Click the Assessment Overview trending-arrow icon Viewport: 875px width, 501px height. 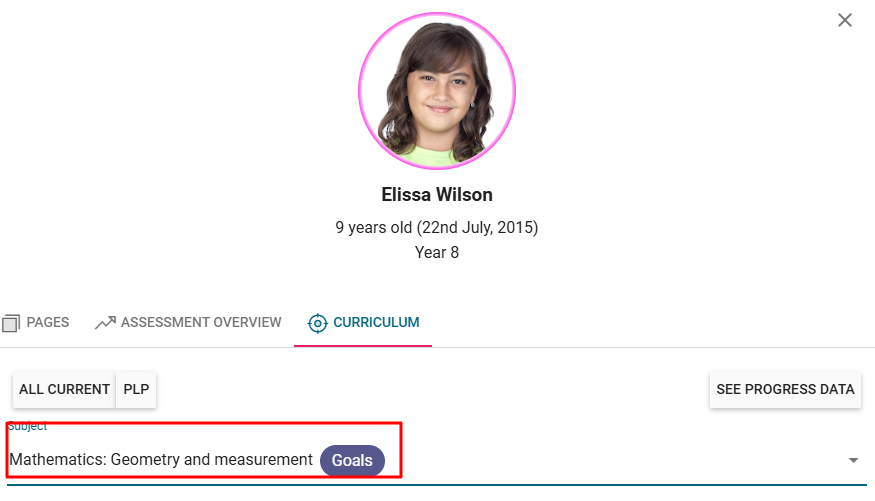(x=105, y=323)
